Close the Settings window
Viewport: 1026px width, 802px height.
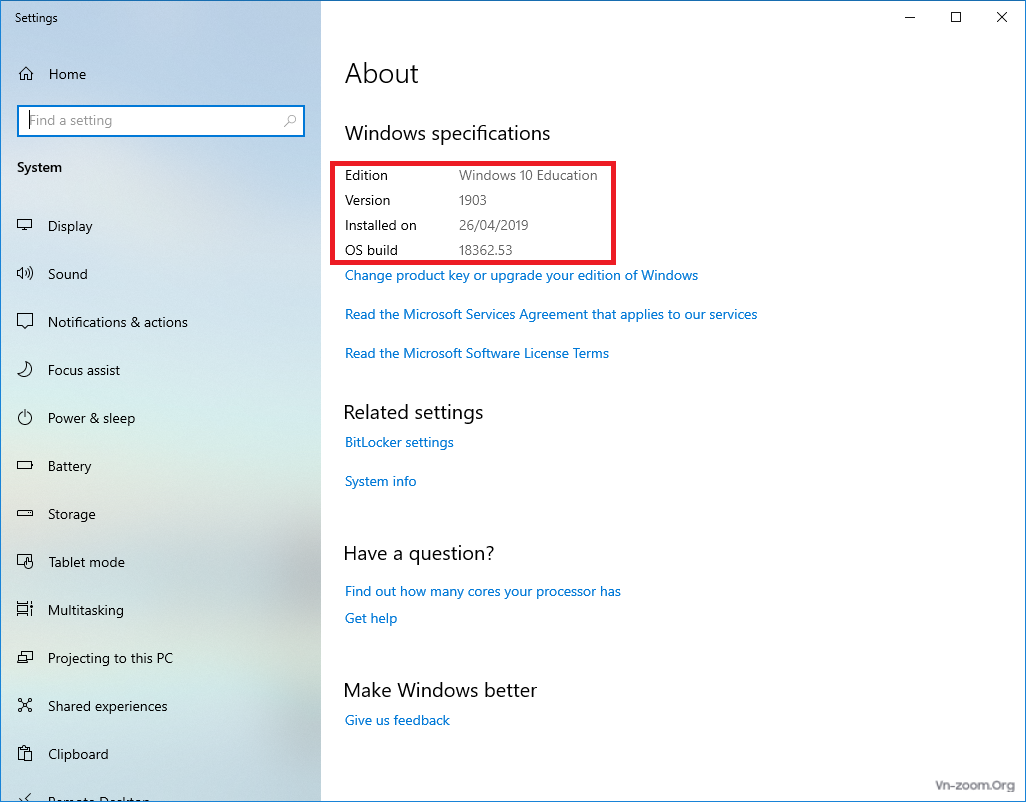pyautogui.click(x=1002, y=18)
